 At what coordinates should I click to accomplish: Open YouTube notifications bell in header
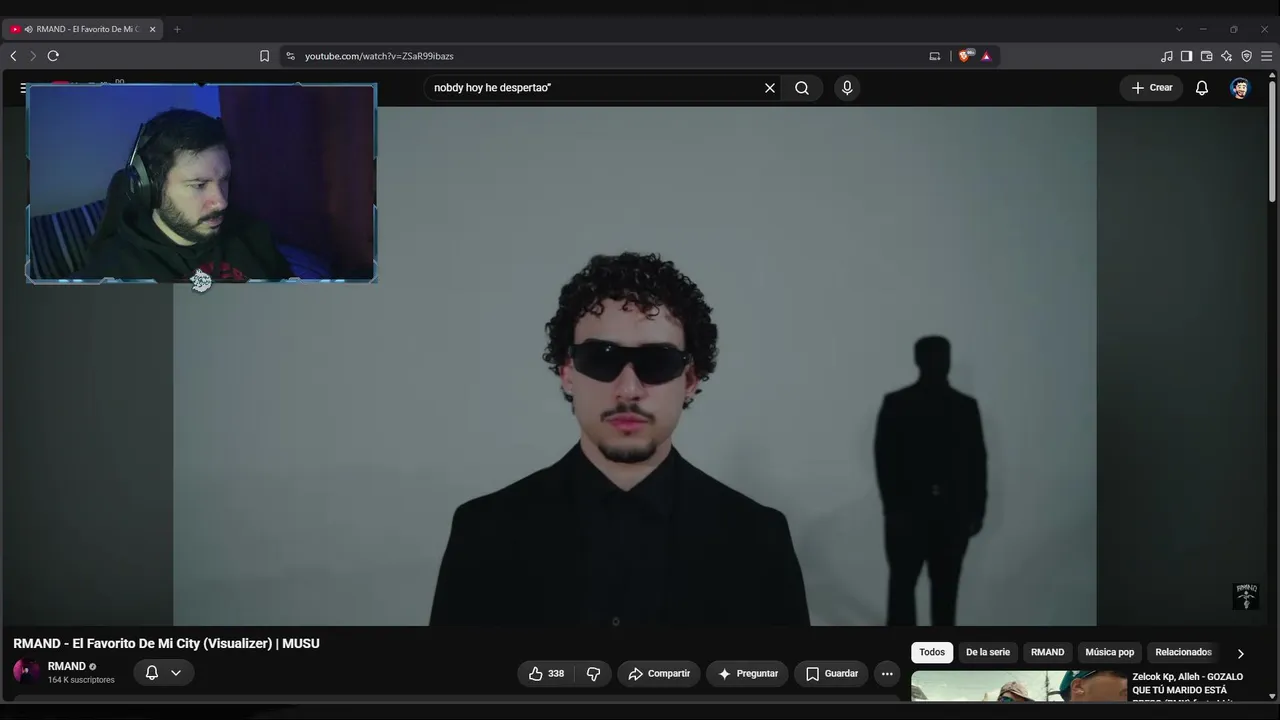point(1202,88)
